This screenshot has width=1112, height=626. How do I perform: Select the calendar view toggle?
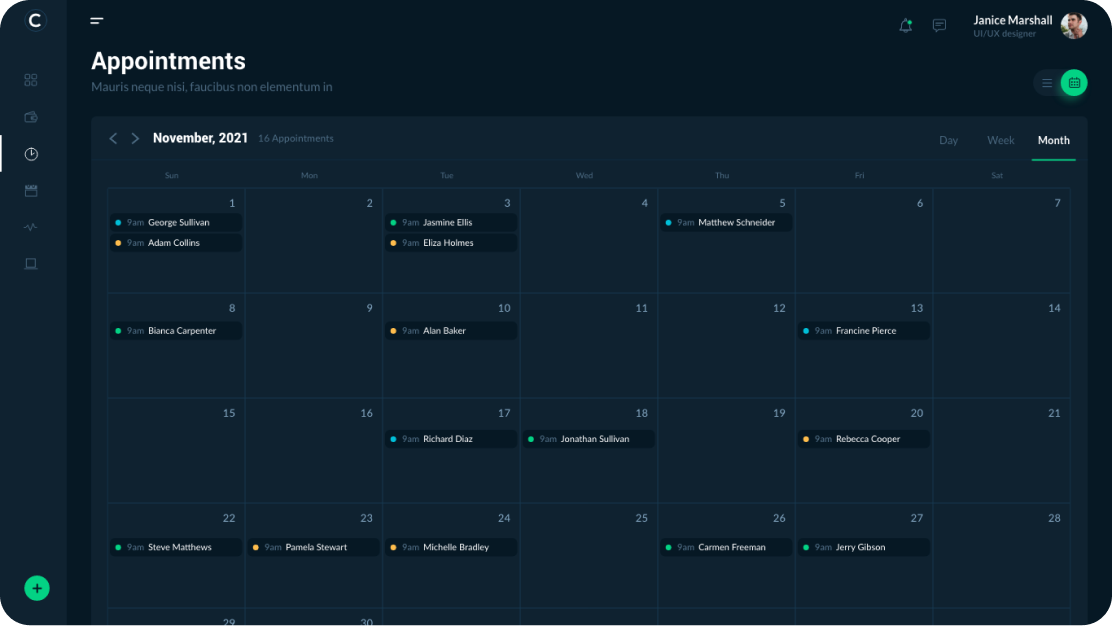point(1074,83)
